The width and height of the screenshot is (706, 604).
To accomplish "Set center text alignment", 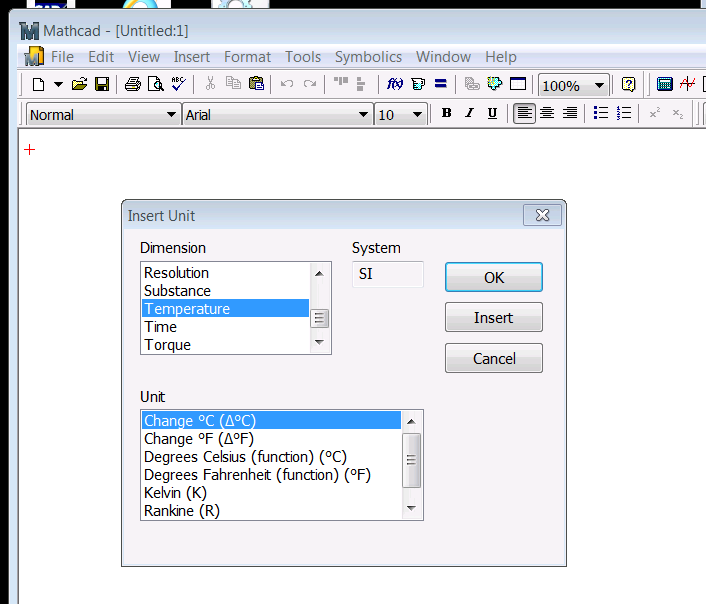I will [547, 113].
